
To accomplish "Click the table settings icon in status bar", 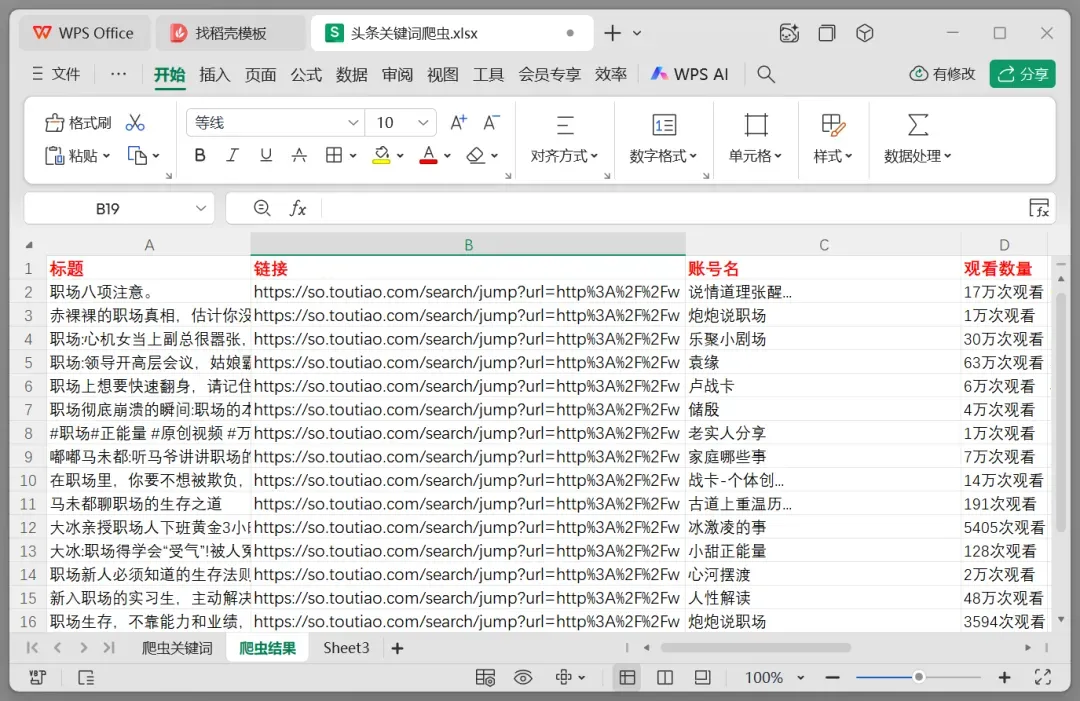I will coord(485,678).
